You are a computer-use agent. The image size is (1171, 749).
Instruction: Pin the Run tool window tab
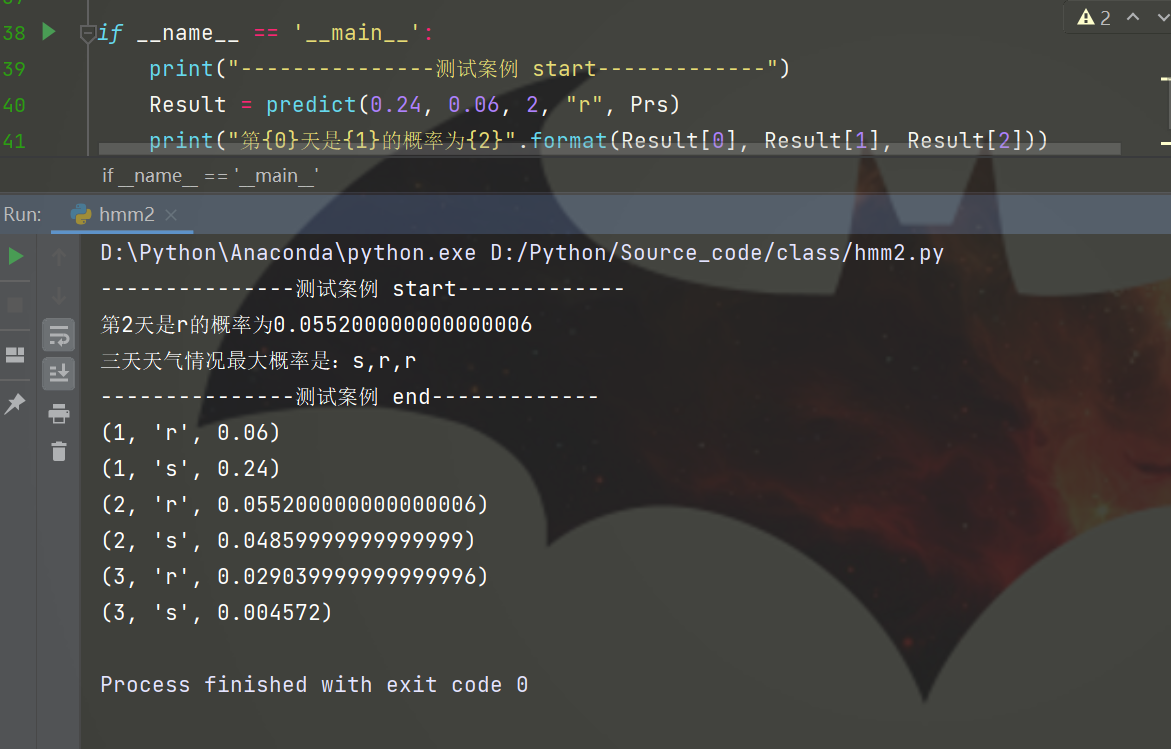pos(15,403)
